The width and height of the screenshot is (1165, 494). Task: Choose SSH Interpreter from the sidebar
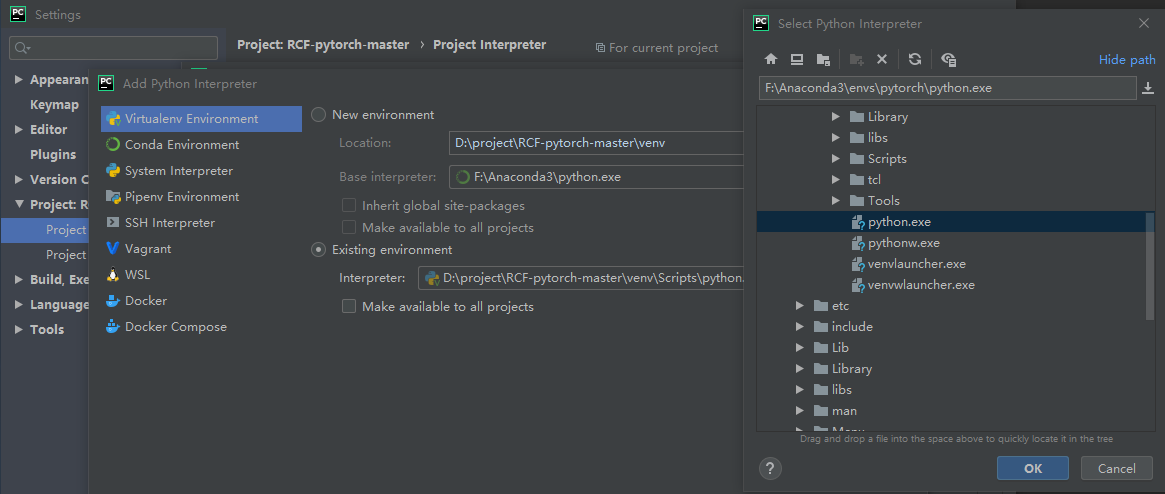click(x=169, y=223)
